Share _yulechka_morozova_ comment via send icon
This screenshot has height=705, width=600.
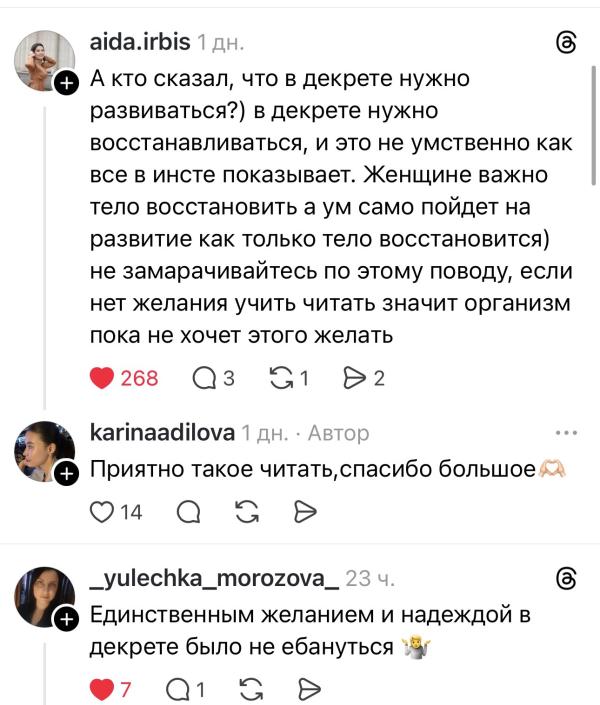coord(310,688)
